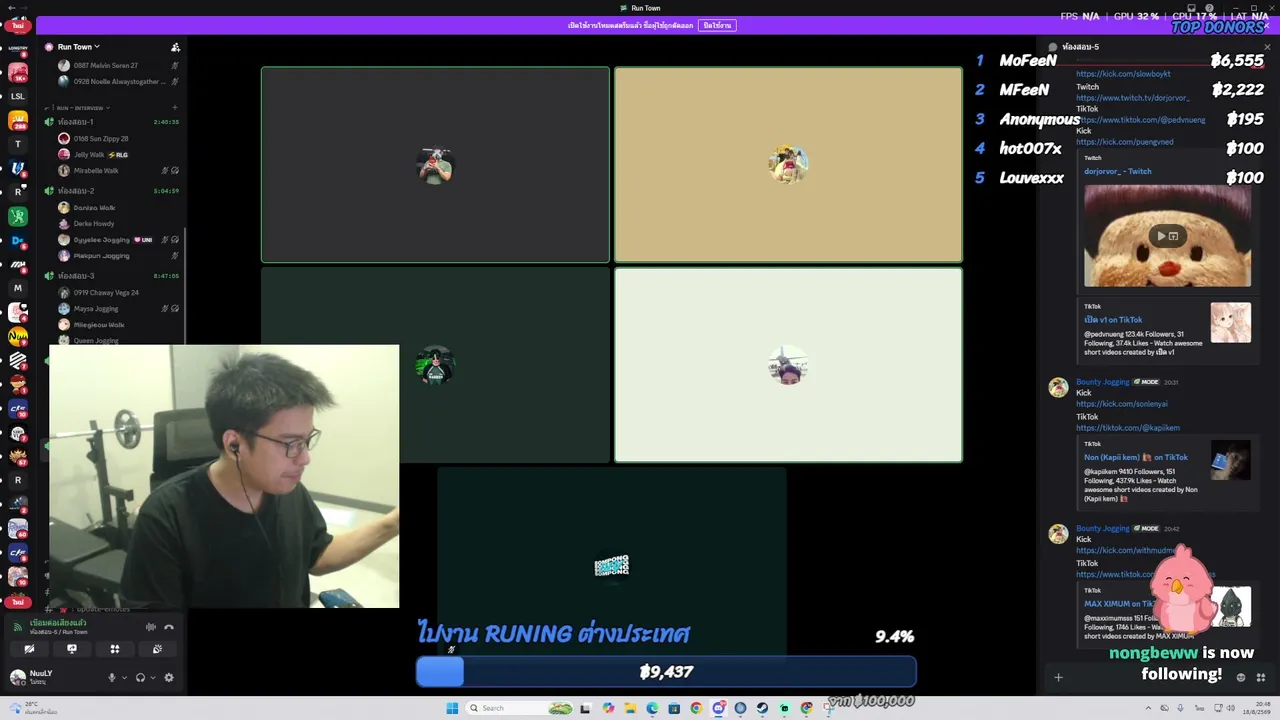Focus the light bottom-right participant tile
1280x720 pixels.
(788, 365)
